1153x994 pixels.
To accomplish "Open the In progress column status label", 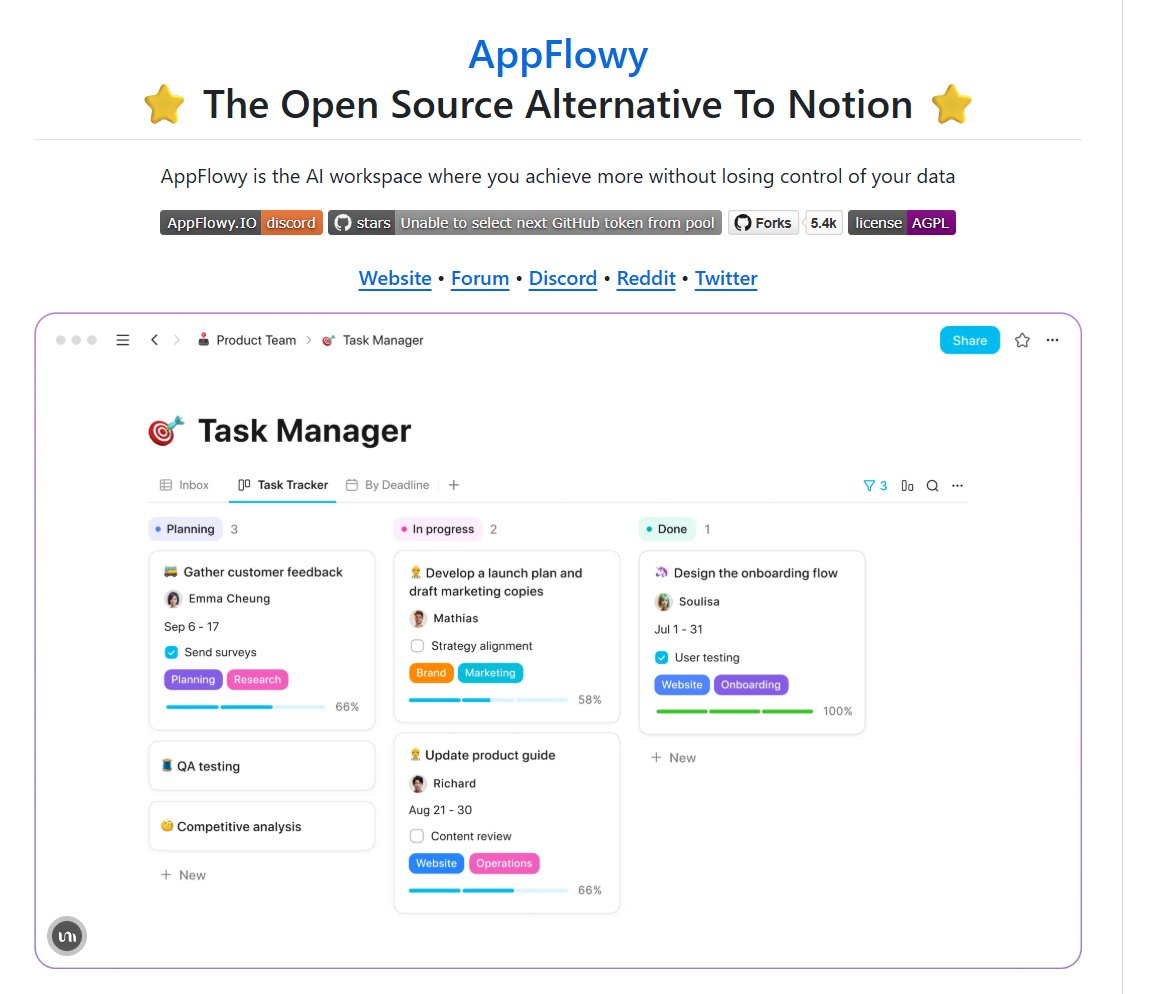I will (438, 529).
